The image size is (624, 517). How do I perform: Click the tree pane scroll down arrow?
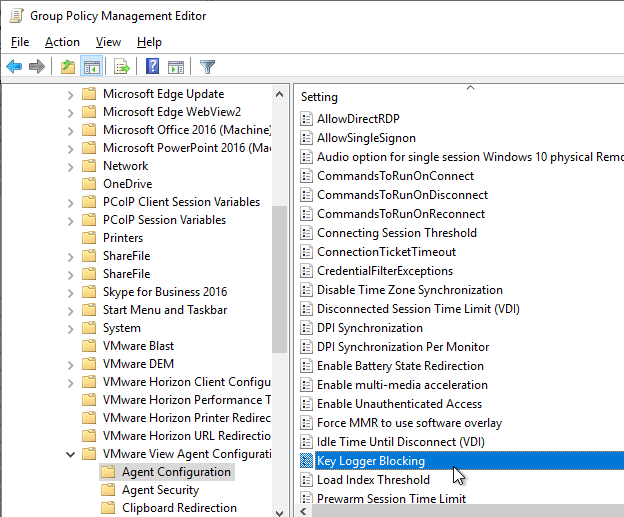[x=279, y=513]
